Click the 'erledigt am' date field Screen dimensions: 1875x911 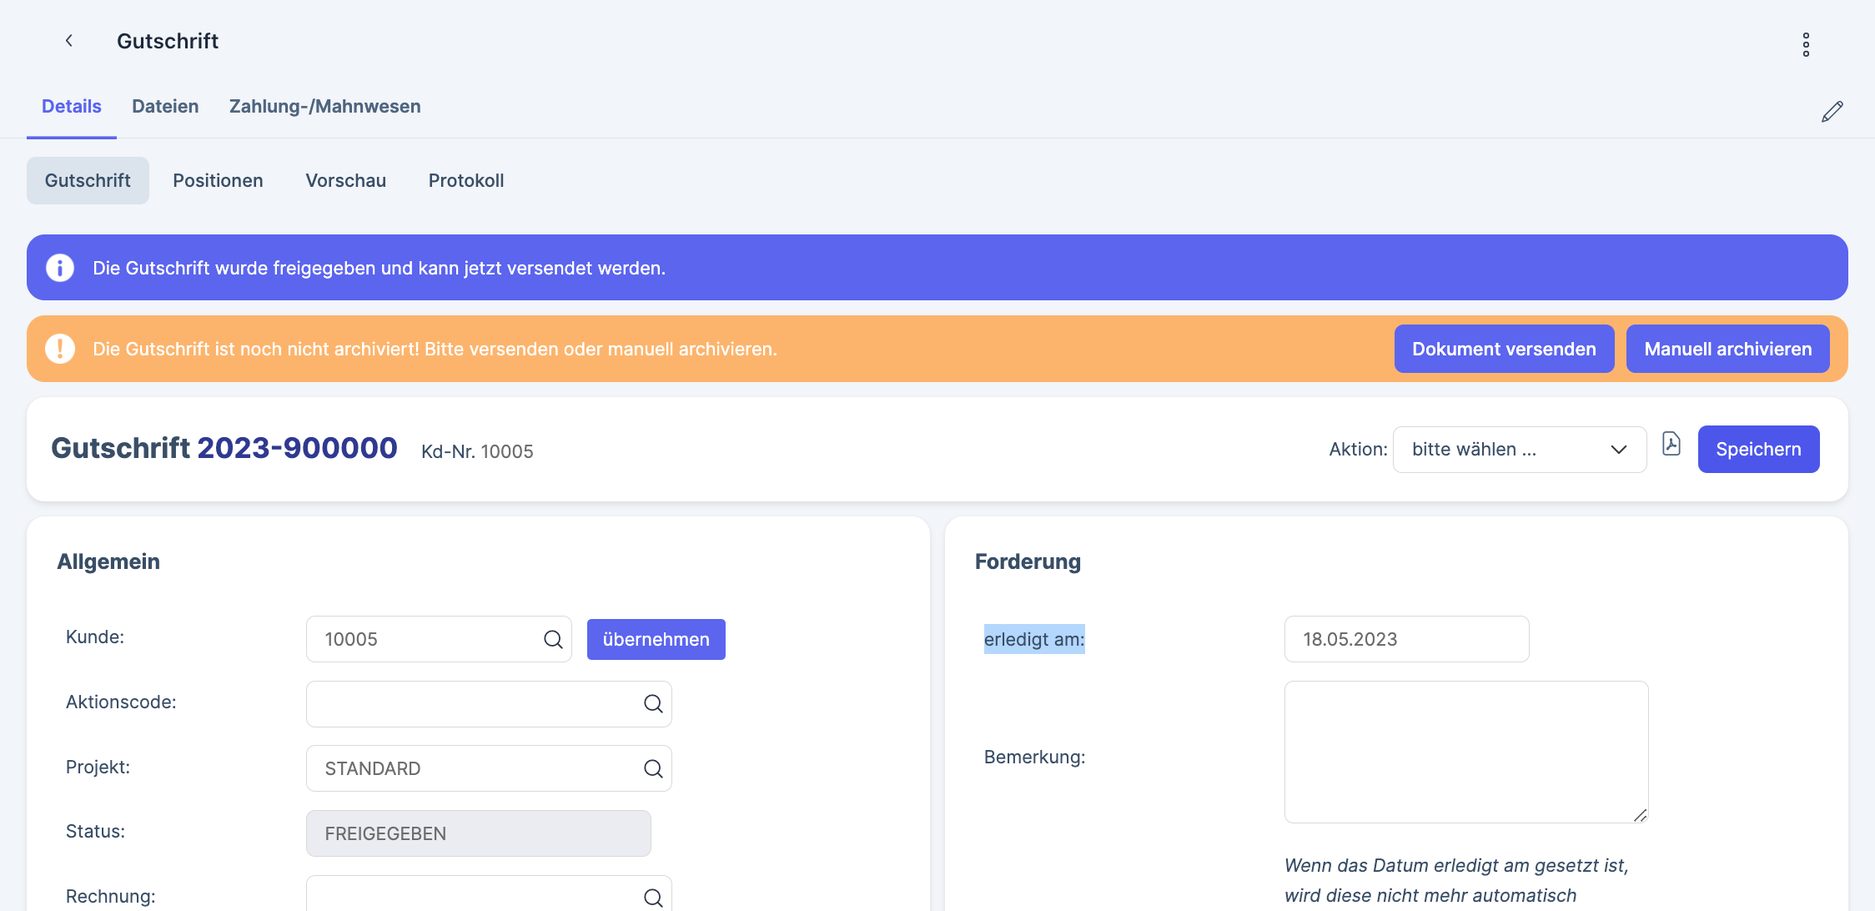[x=1405, y=640]
